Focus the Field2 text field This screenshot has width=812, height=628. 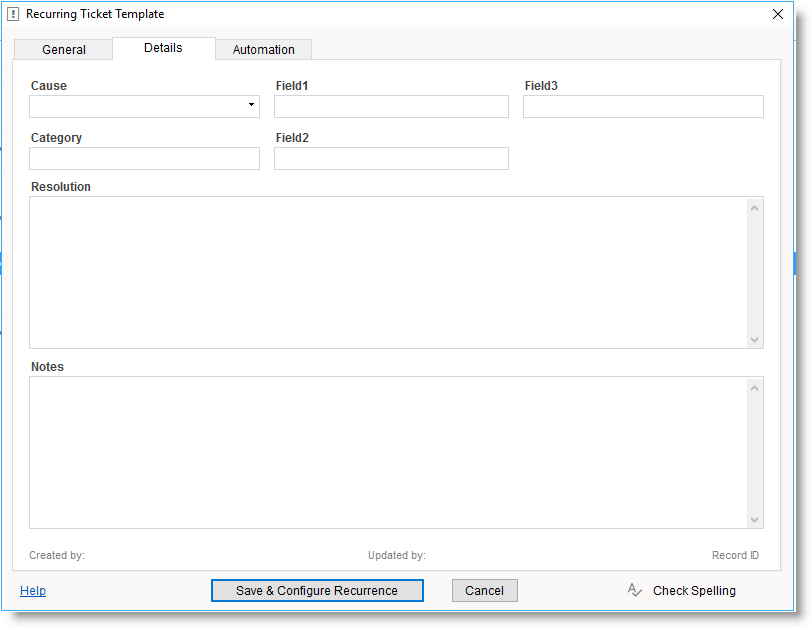pos(391,159)
